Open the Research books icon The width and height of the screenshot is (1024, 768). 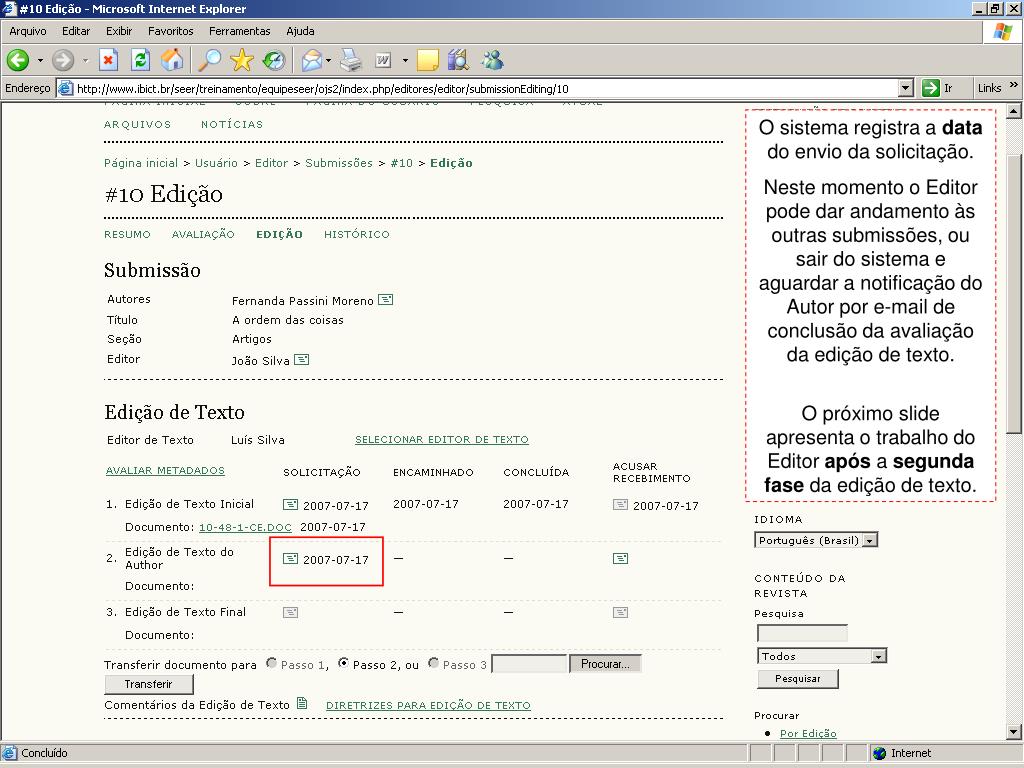pyautogui.click(x=459, y=60)
